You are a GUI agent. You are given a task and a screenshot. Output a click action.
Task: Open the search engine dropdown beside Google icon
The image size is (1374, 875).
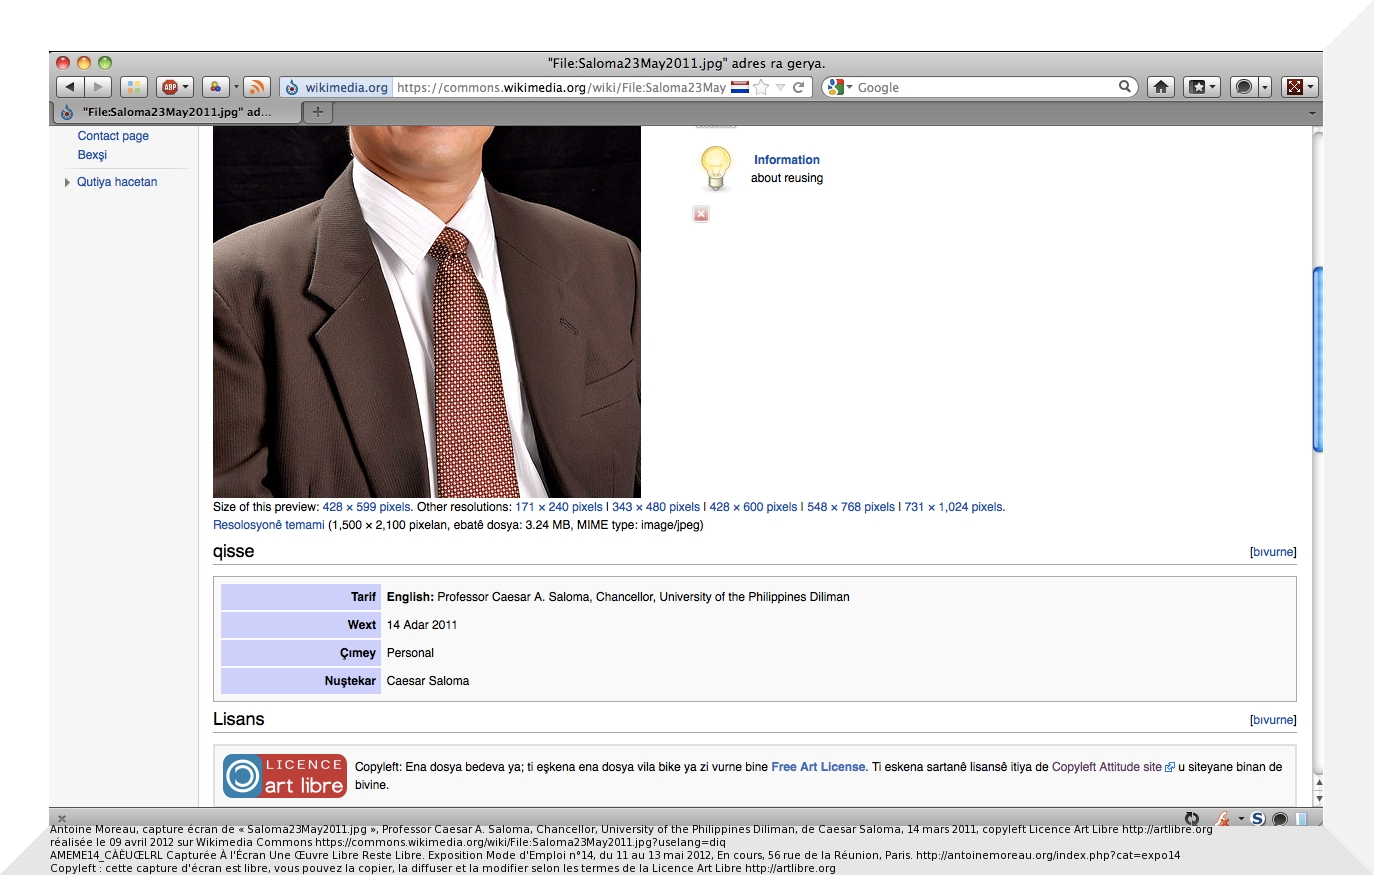[x=850, y=87]
